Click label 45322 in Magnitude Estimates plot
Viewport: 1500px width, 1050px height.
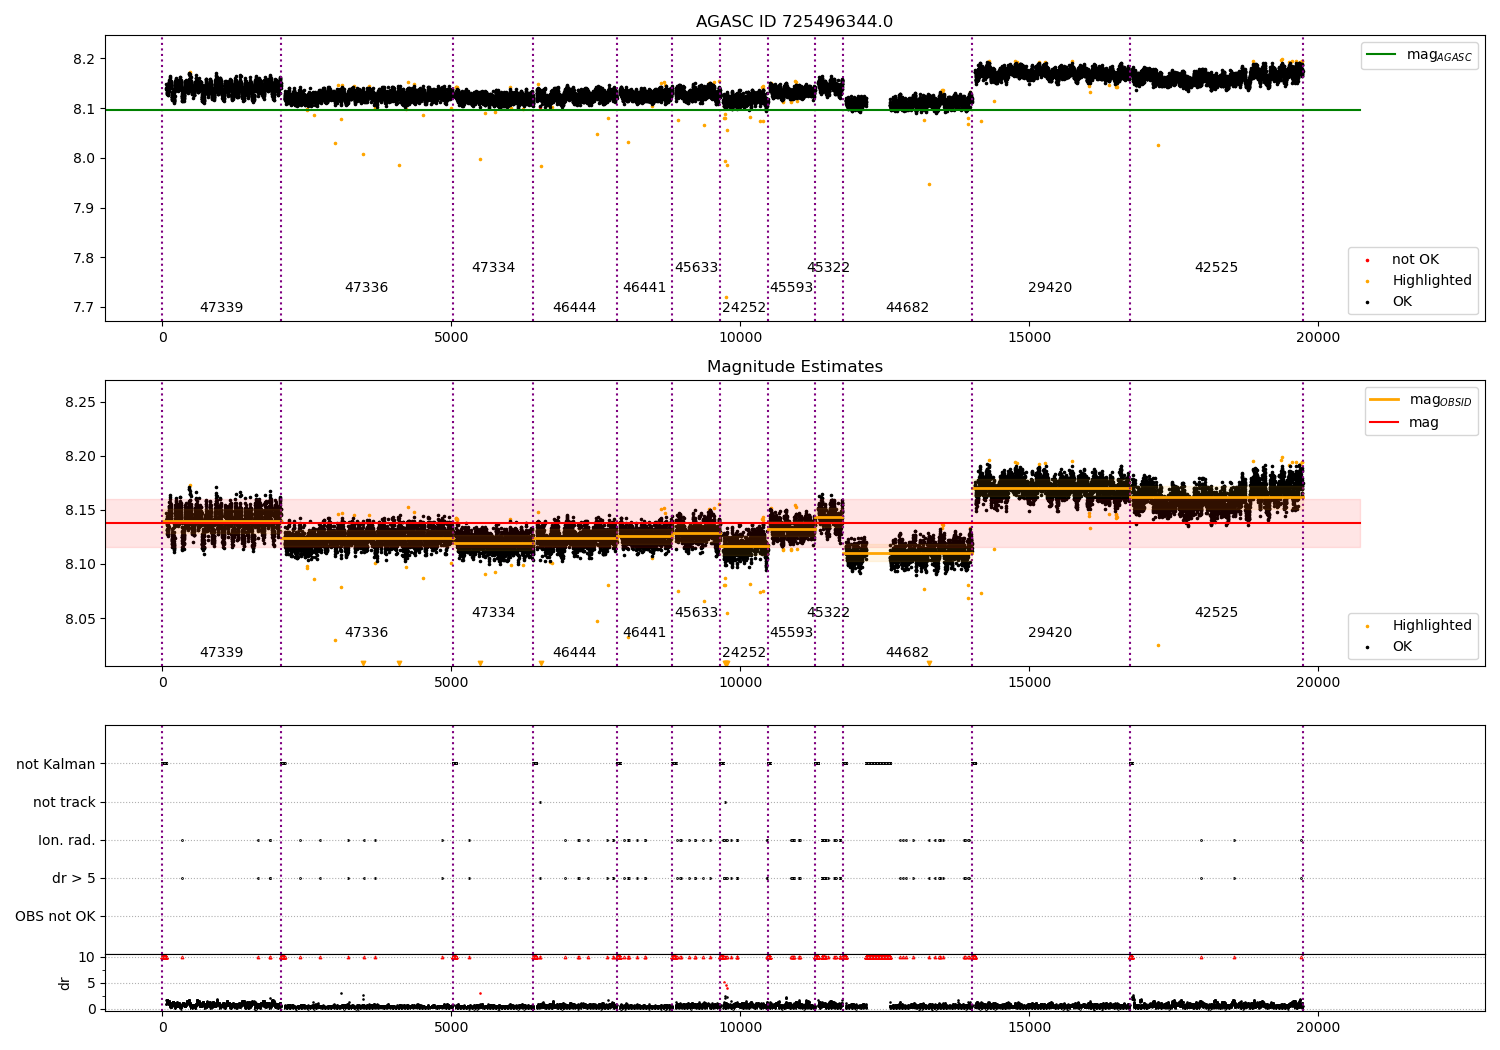click(x=828, y=613)
